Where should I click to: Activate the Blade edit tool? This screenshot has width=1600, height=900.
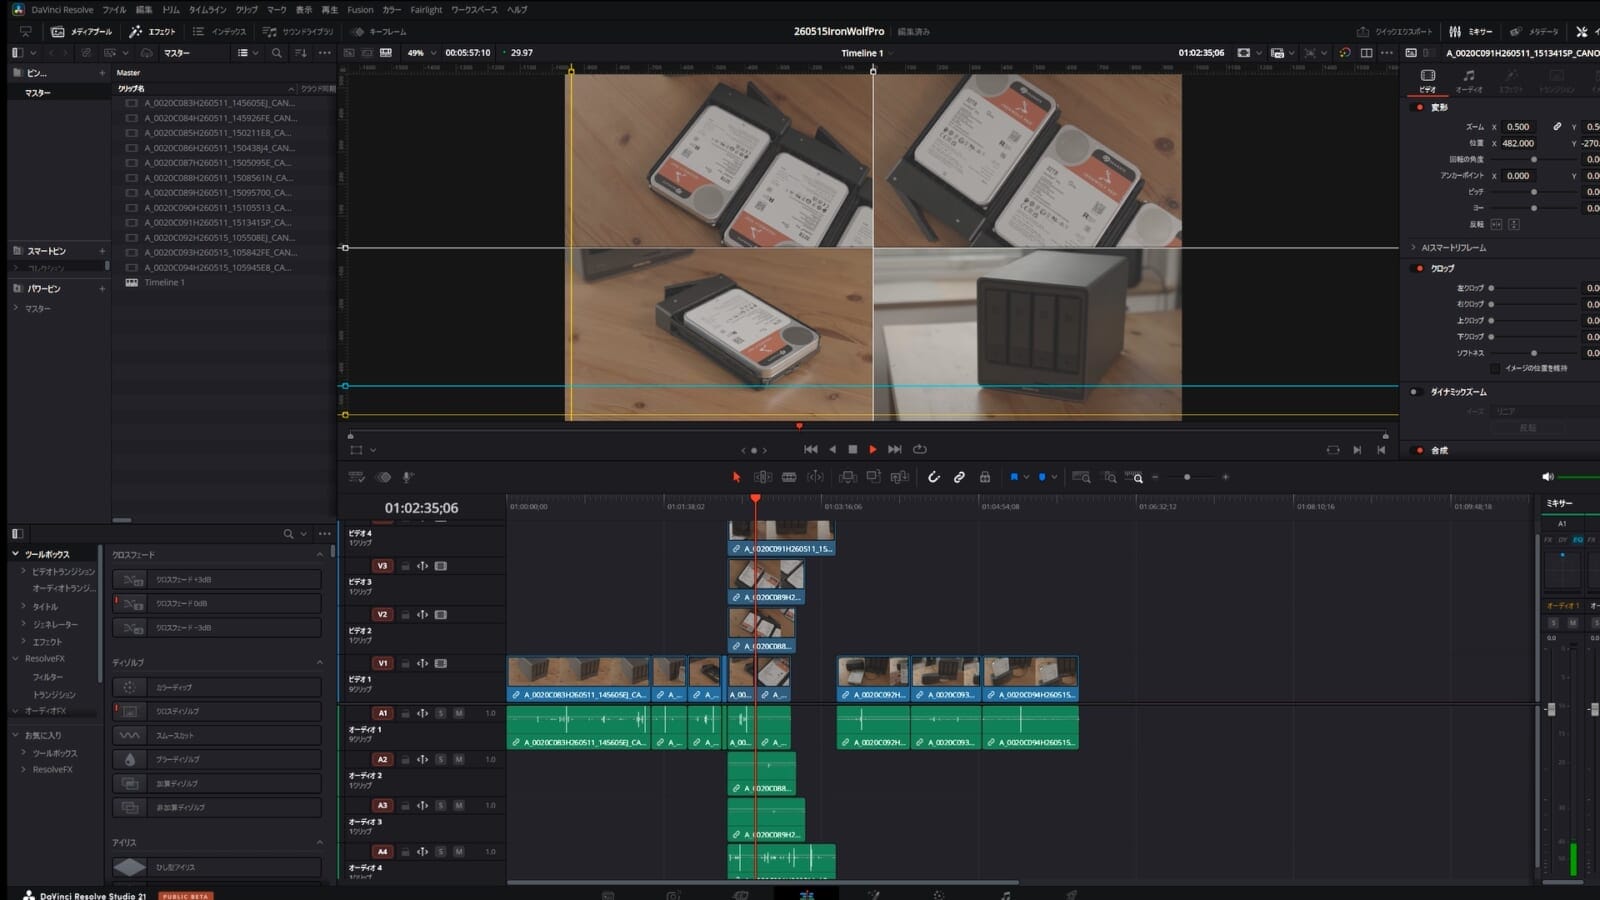point(789,477)
